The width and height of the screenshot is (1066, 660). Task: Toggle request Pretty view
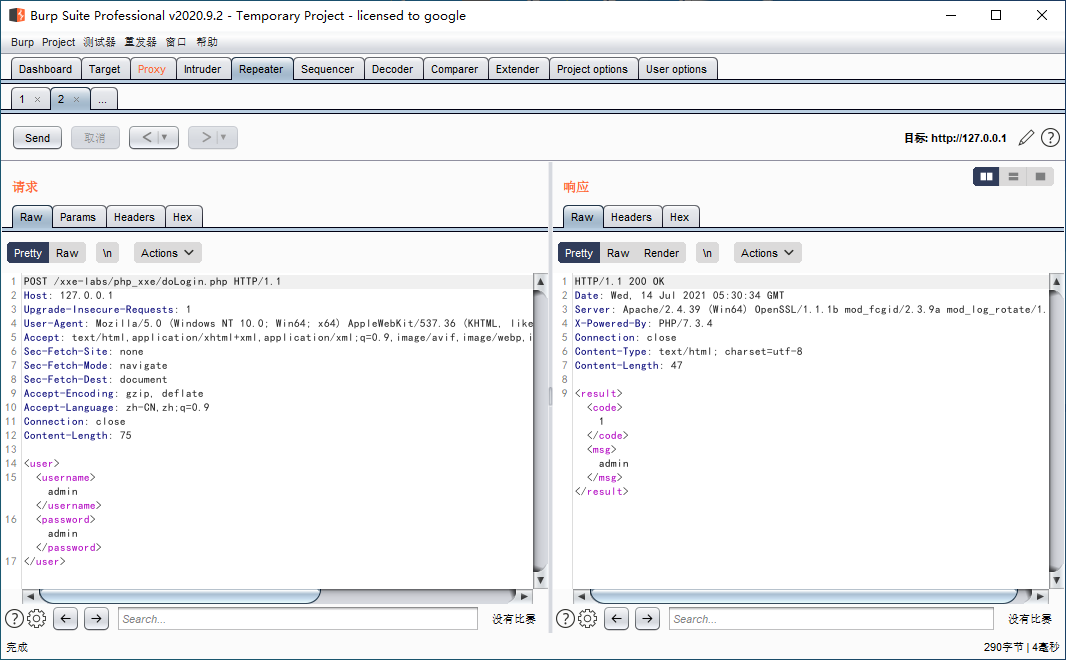coord(28,253)
